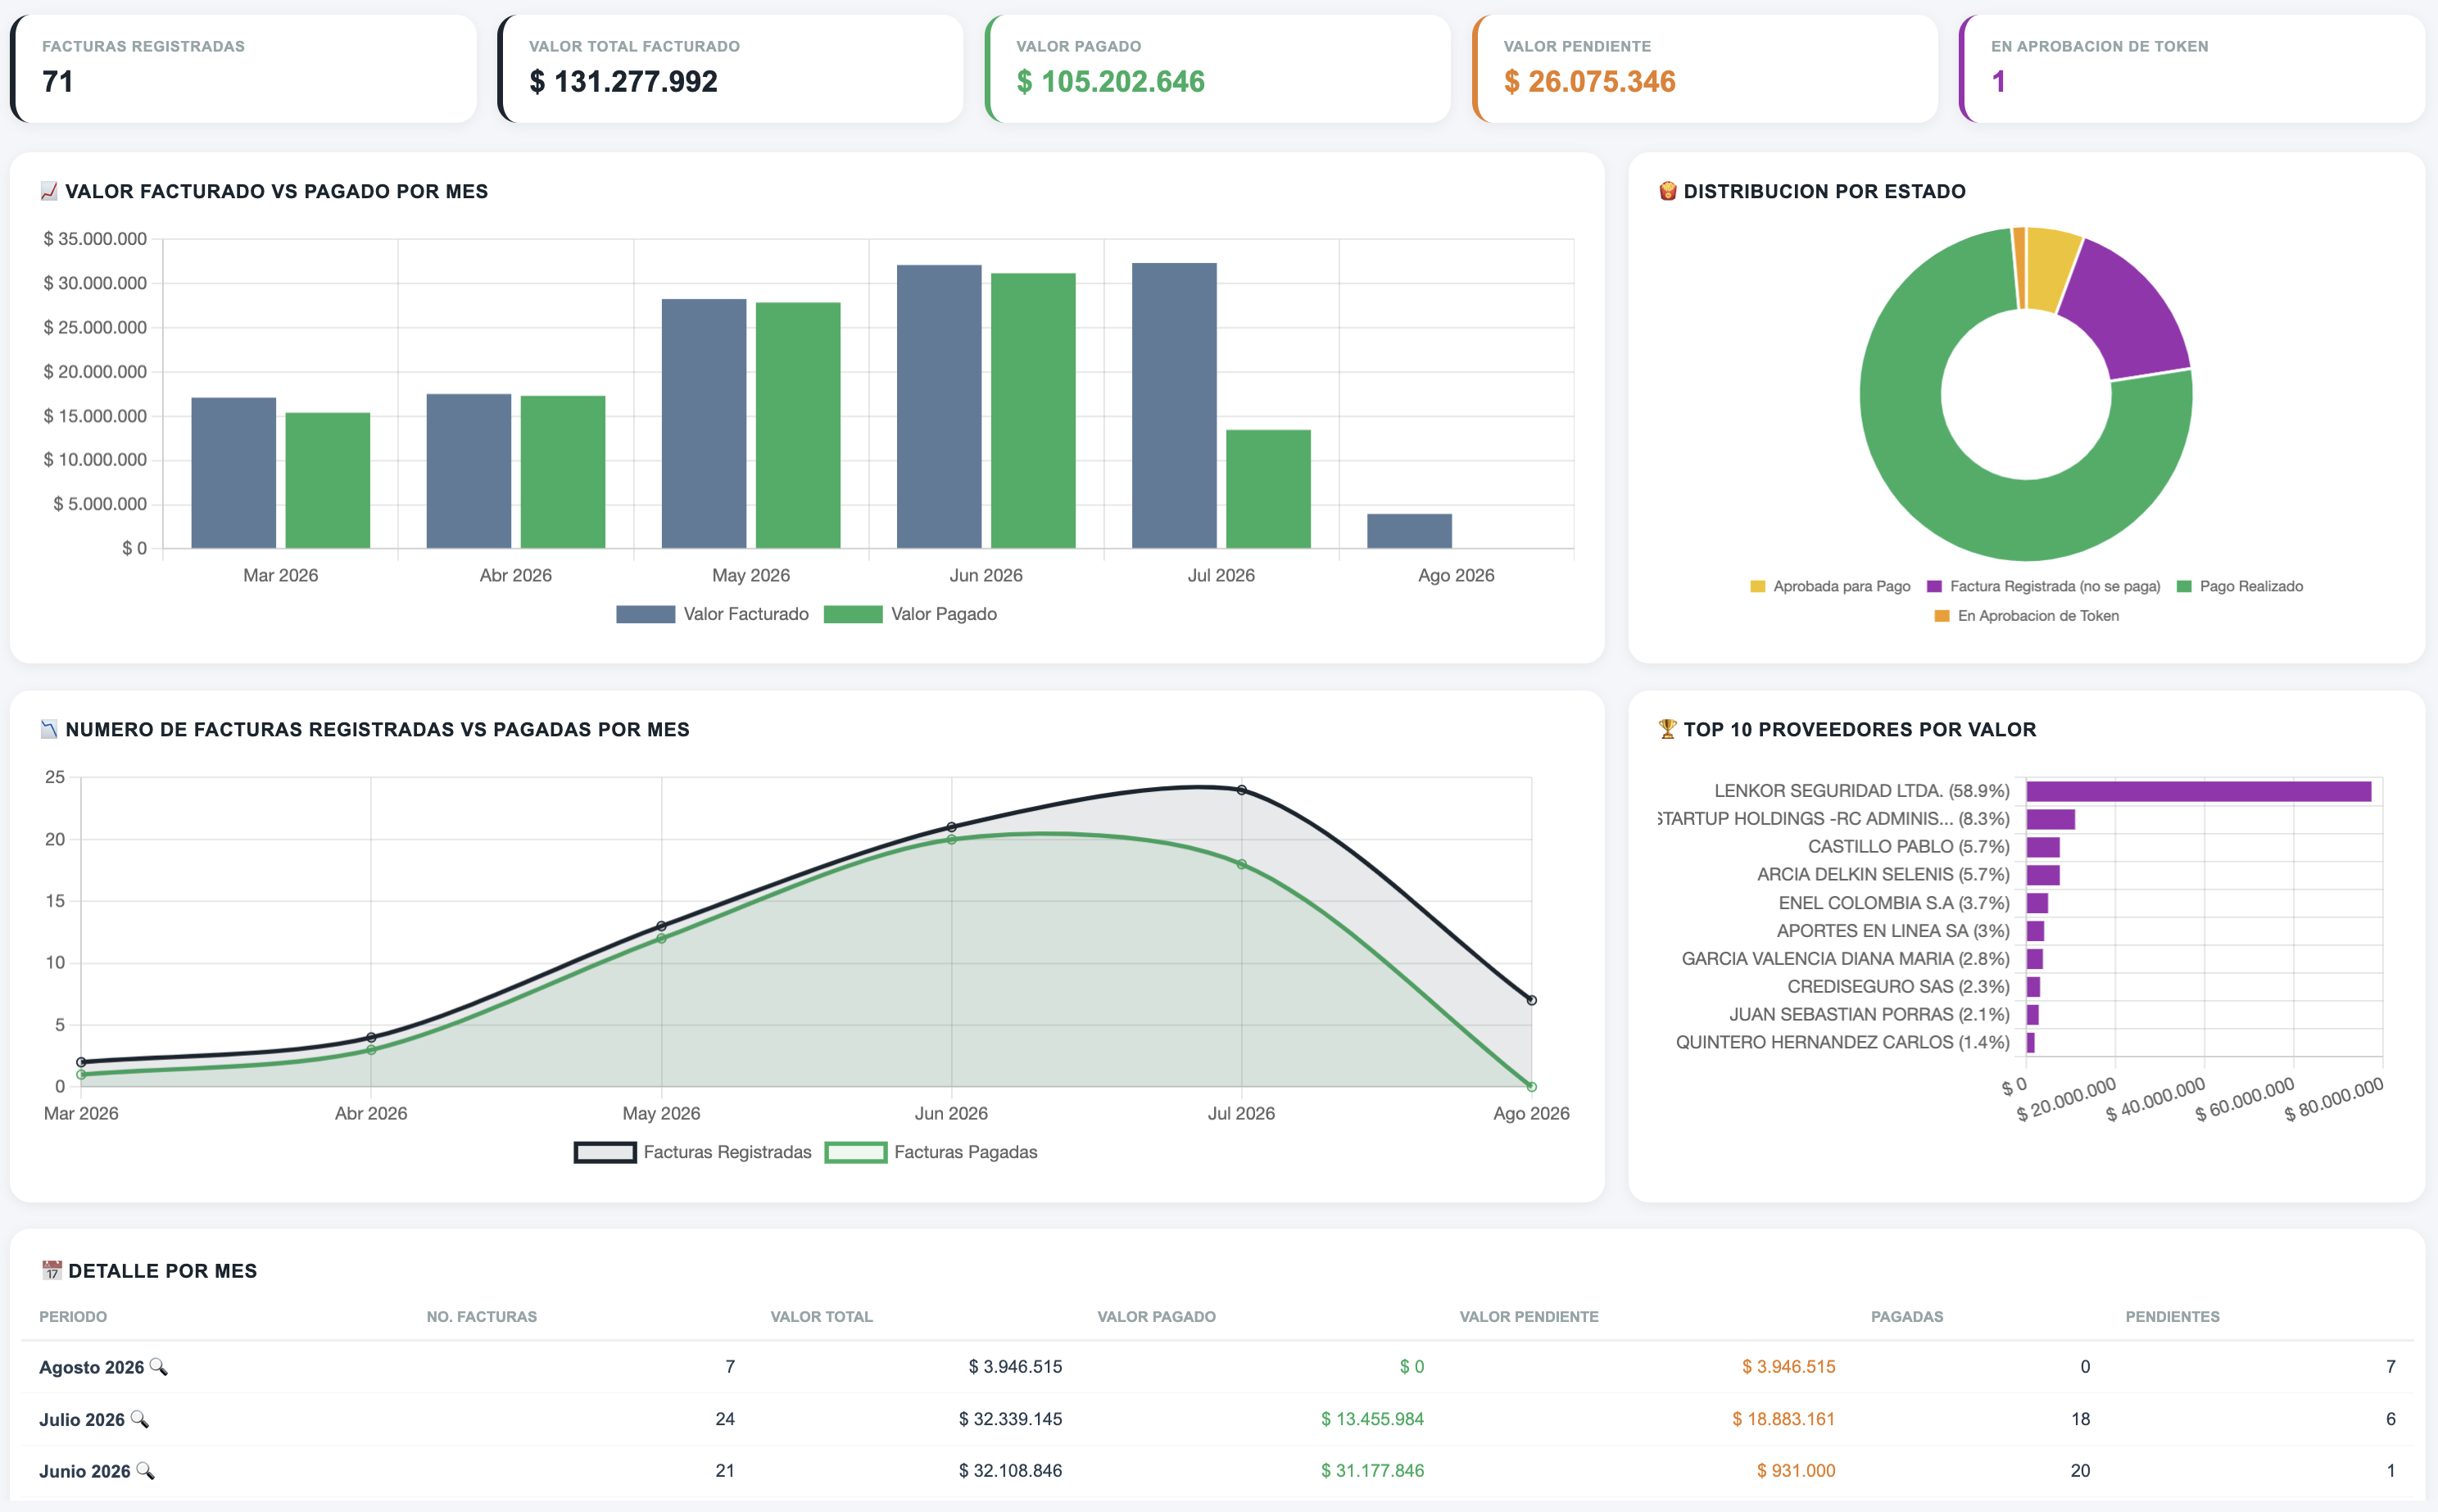Click the chart icon beside Valor Facturado vs Pagado
2438x1512 pixels.
pyautogui.click(x=49, y=191)
